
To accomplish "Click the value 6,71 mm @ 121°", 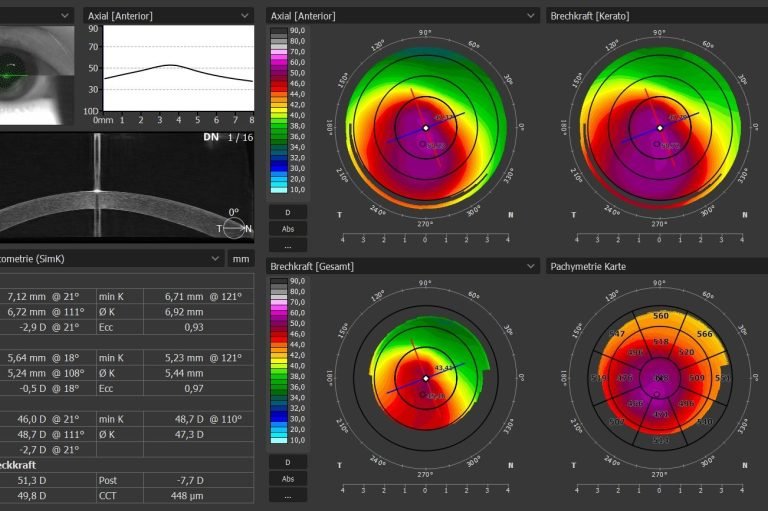I will point(203,296).
